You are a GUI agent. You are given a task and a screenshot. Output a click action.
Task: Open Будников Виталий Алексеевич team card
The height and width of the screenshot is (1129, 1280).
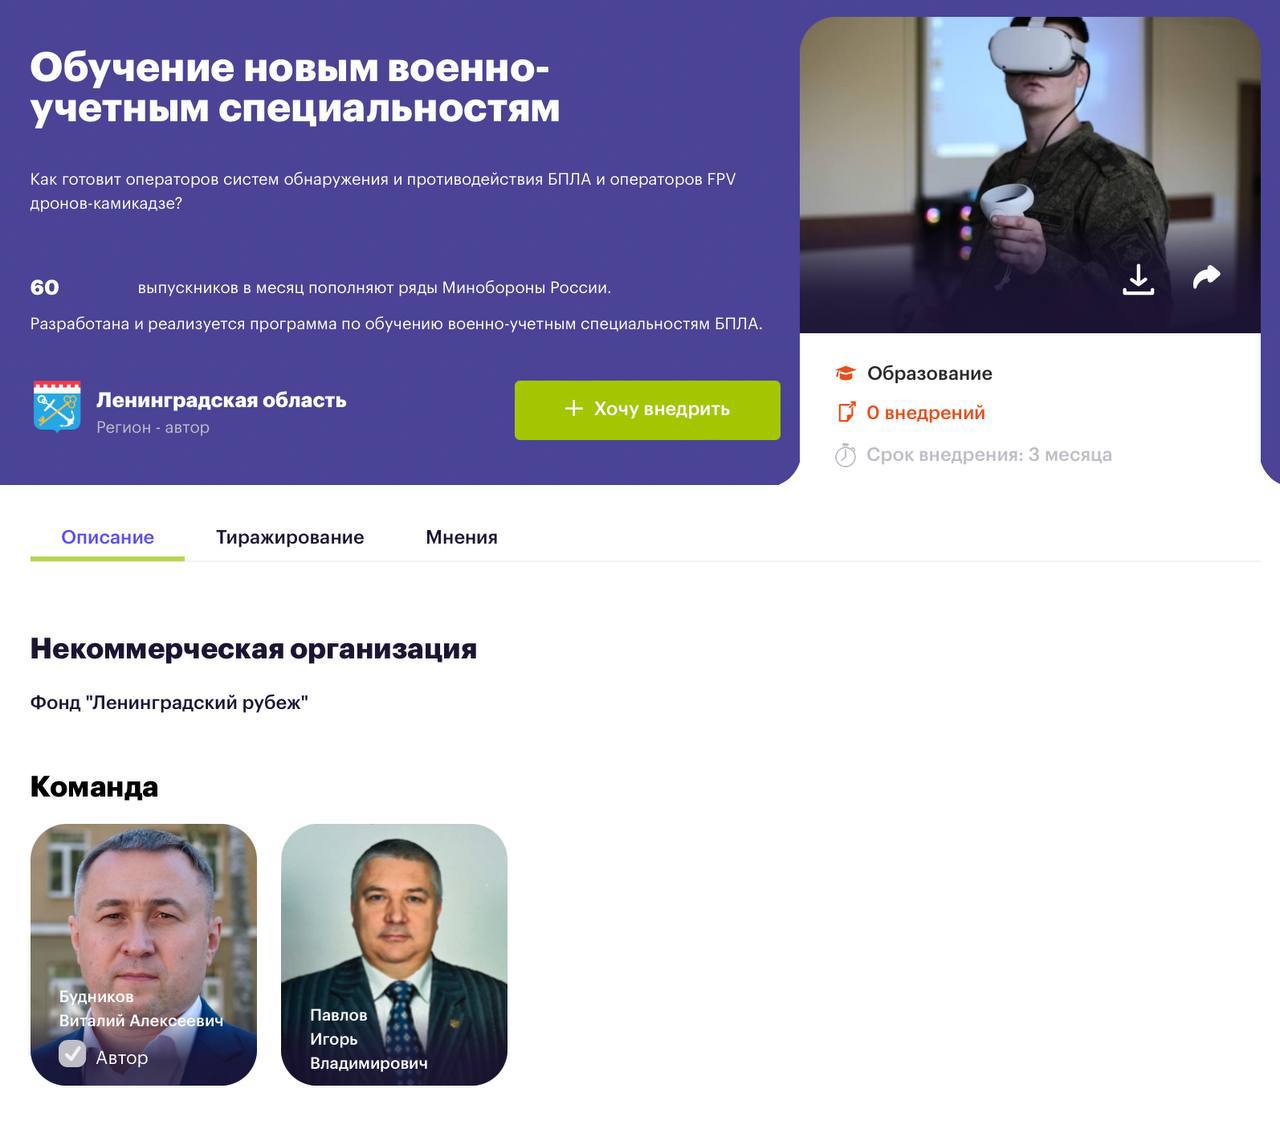click(x=144, y=954)
